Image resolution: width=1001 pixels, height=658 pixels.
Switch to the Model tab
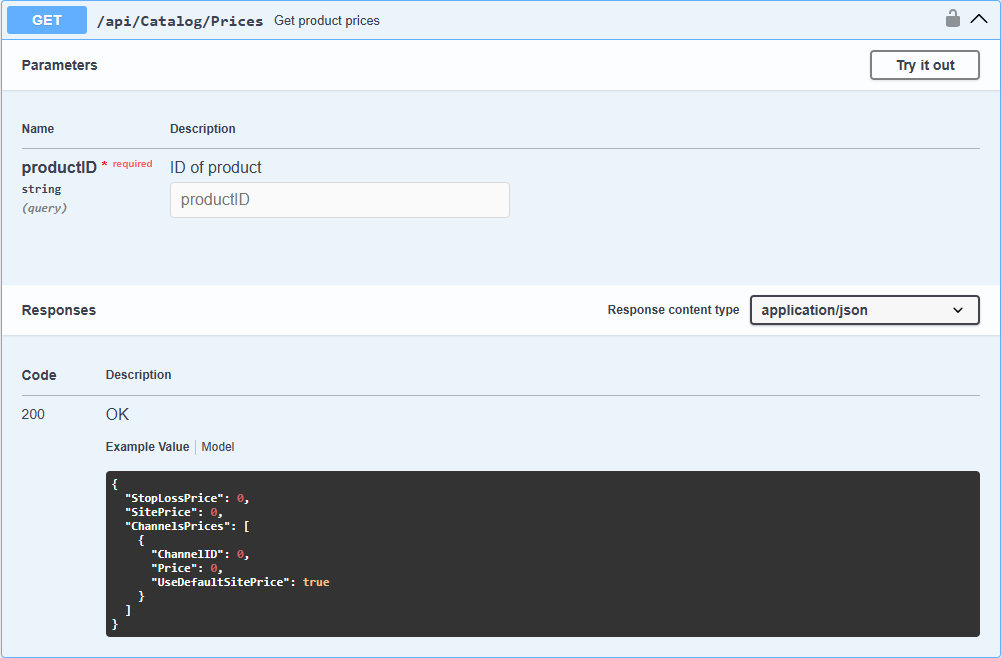coord(218,447)
